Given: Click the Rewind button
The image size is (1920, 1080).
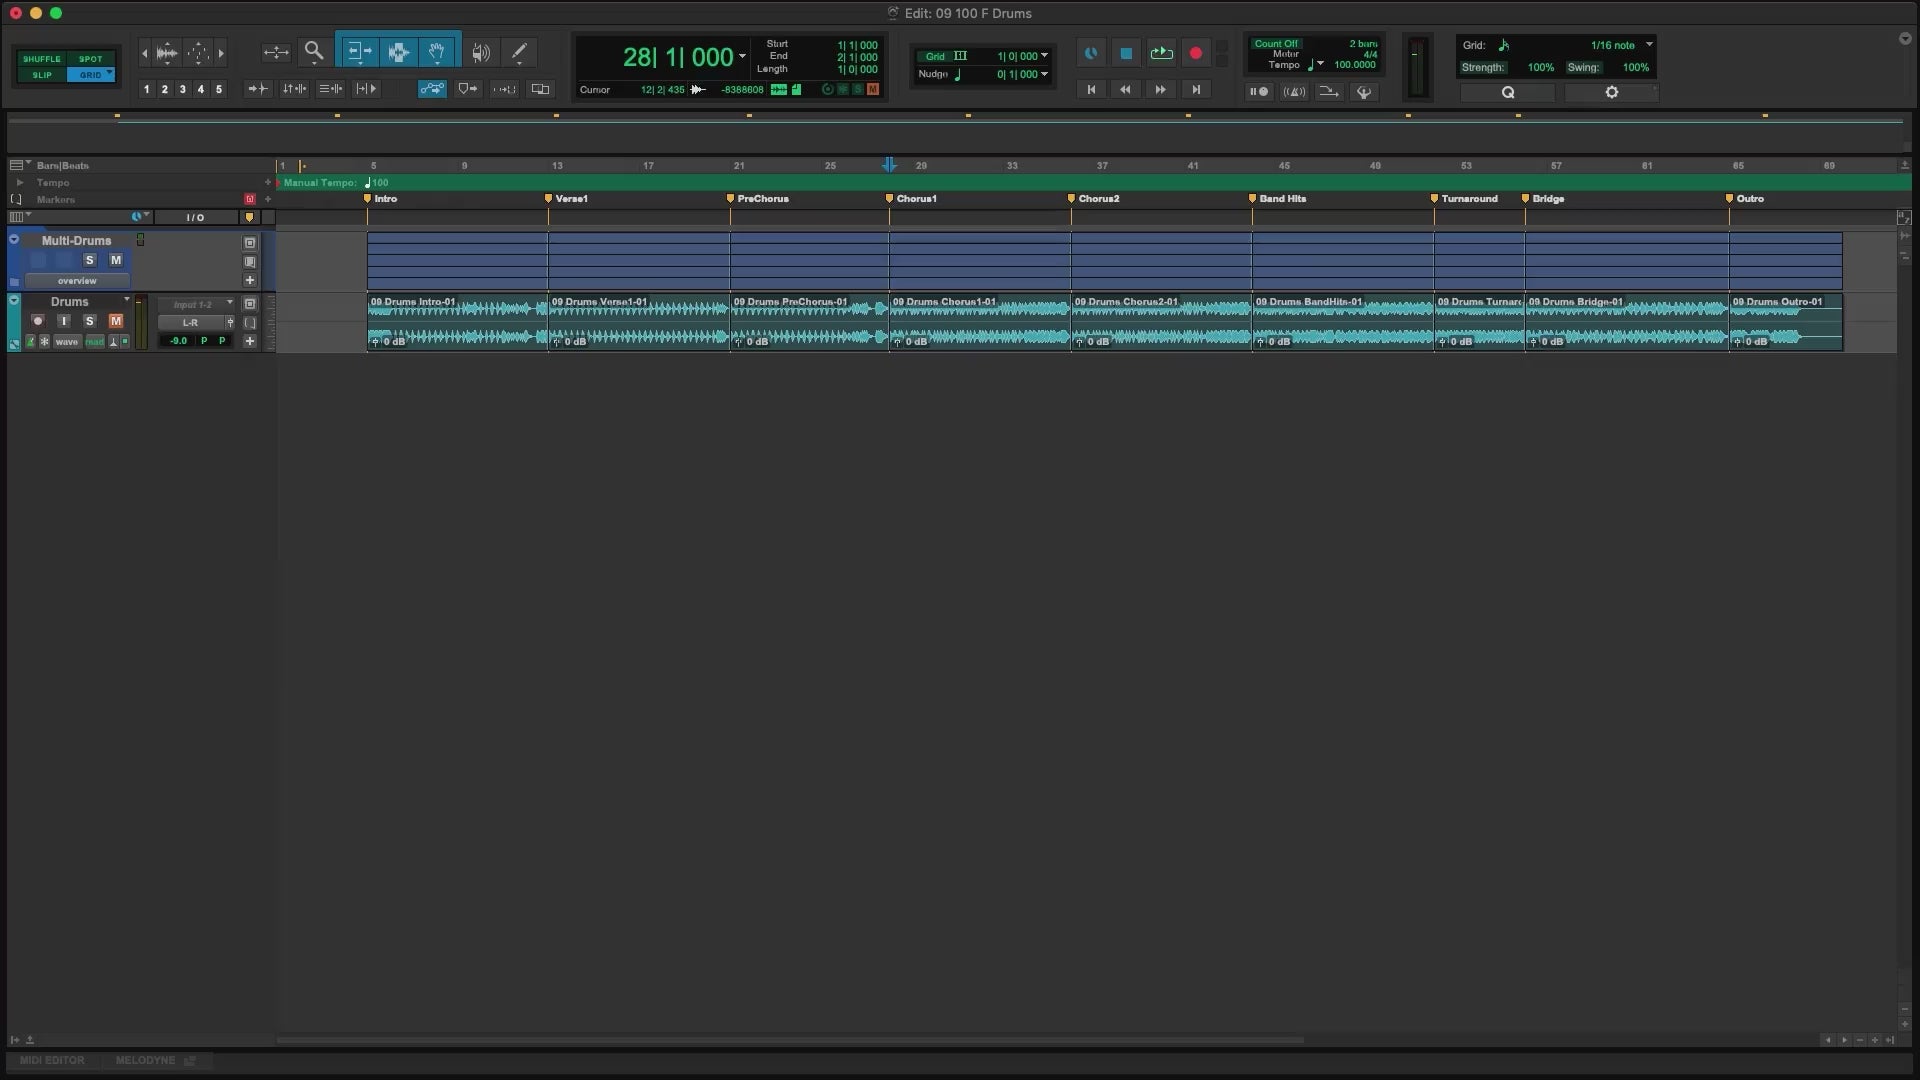Looking at the screenshot, I should [x=1126, y=90].
